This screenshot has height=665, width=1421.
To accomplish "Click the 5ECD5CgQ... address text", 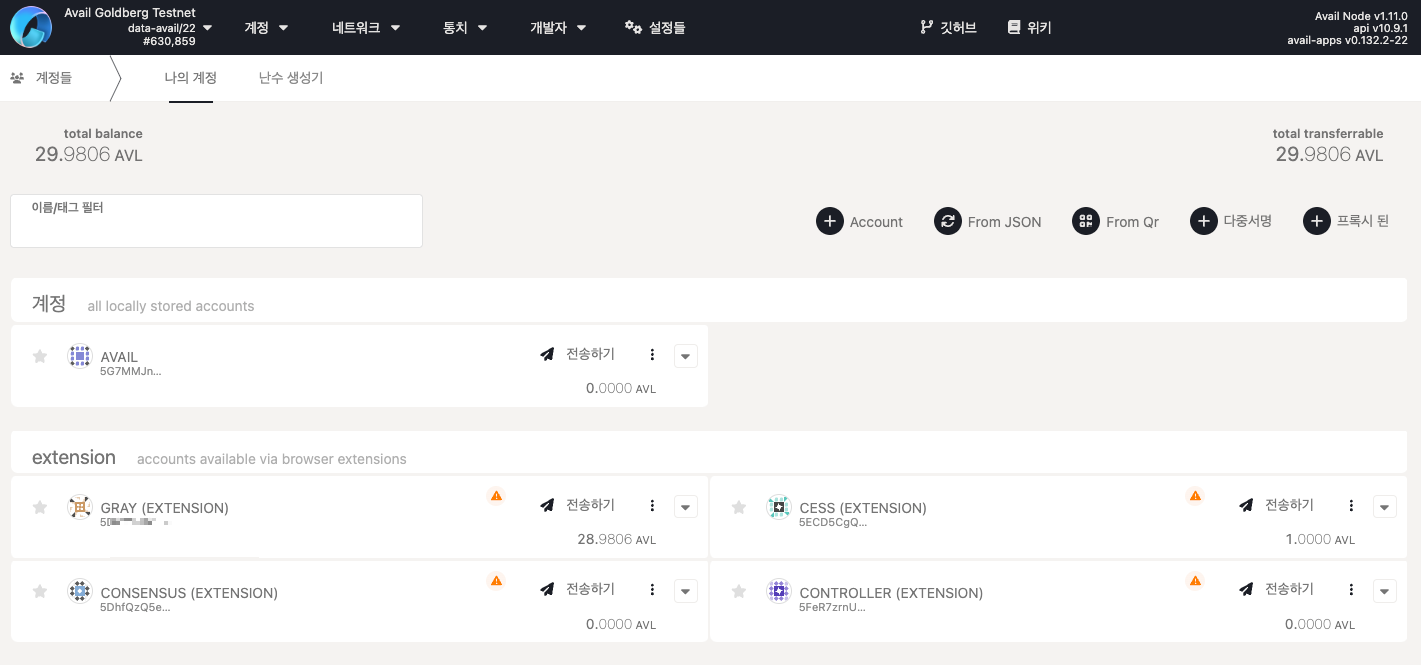I will [833, 522].
